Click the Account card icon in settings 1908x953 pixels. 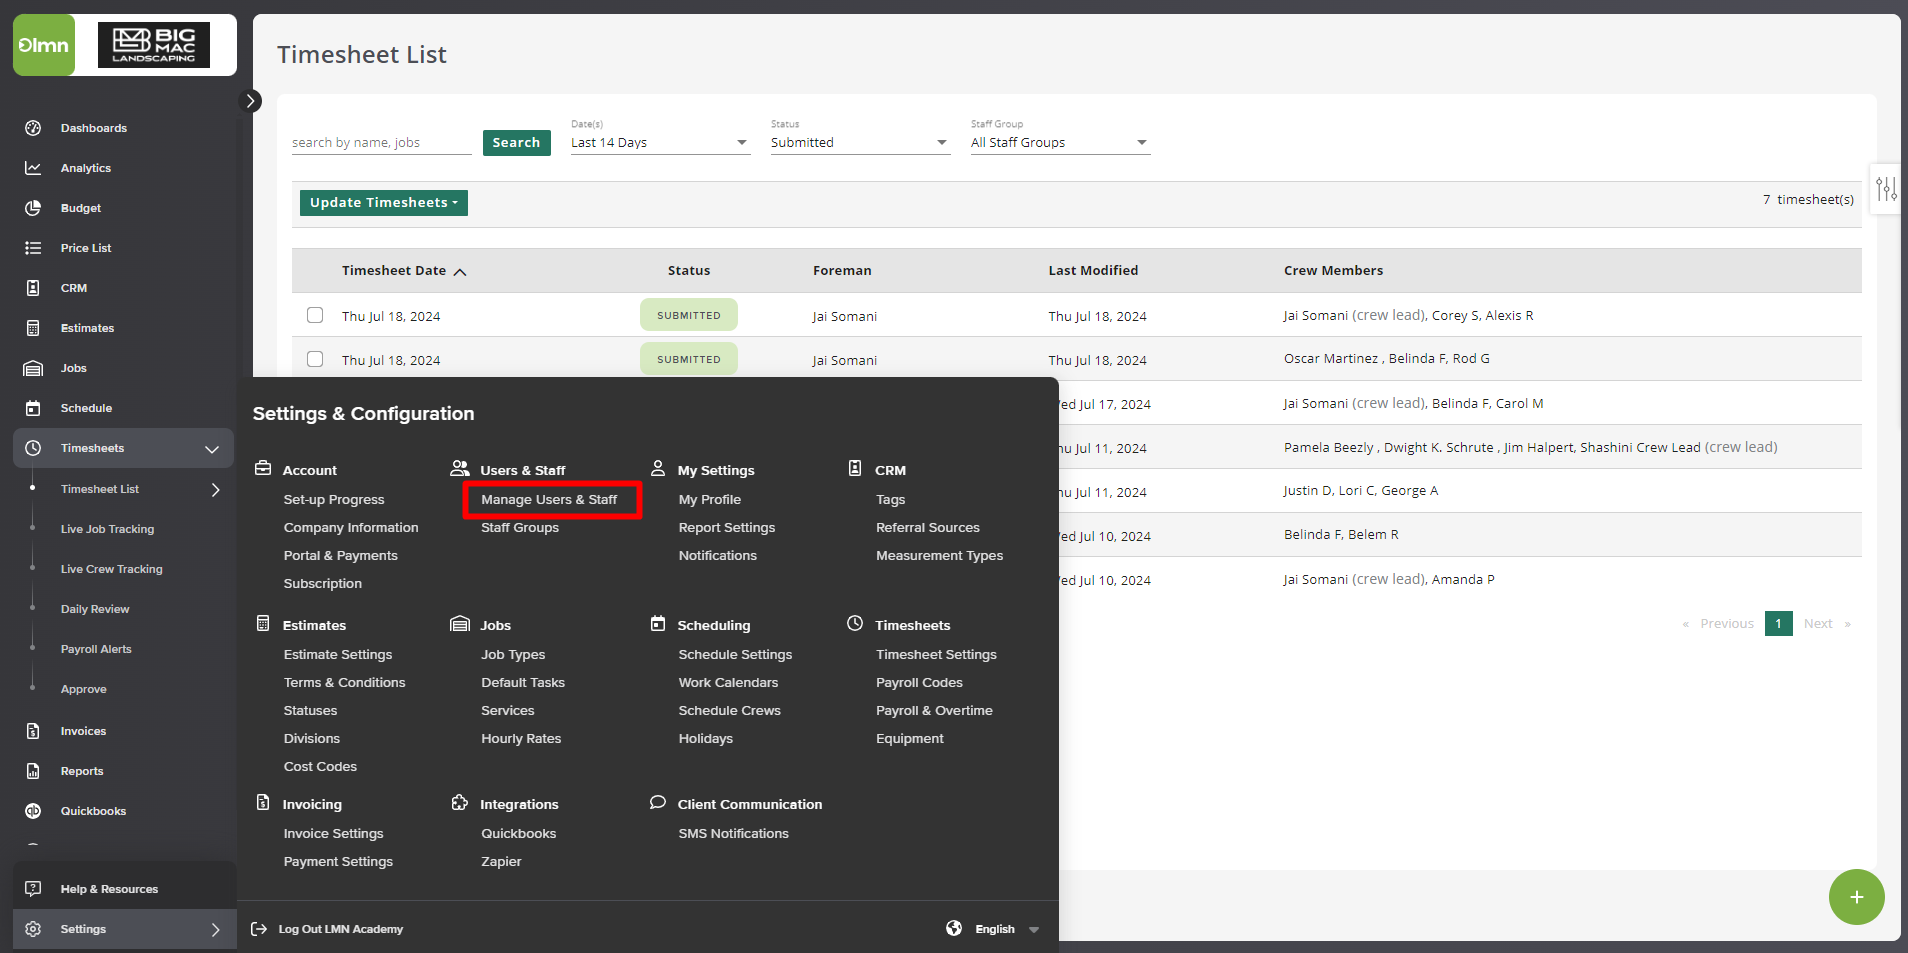[x=263, y=468]
